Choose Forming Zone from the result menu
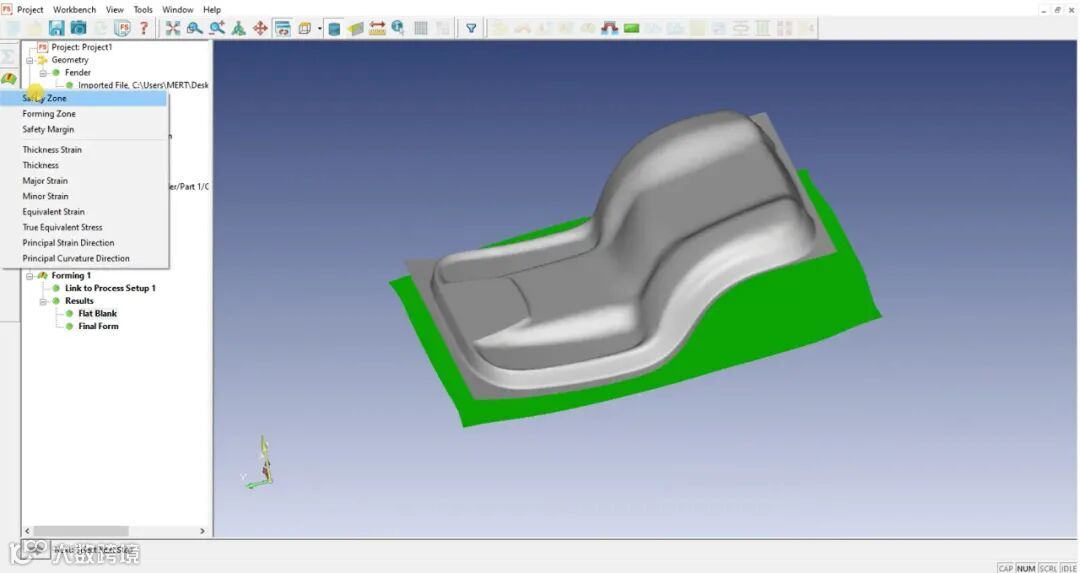Image resolution: width=1080 pixels, height=573 pixels. pyautogui.click(x=84, y=114)
